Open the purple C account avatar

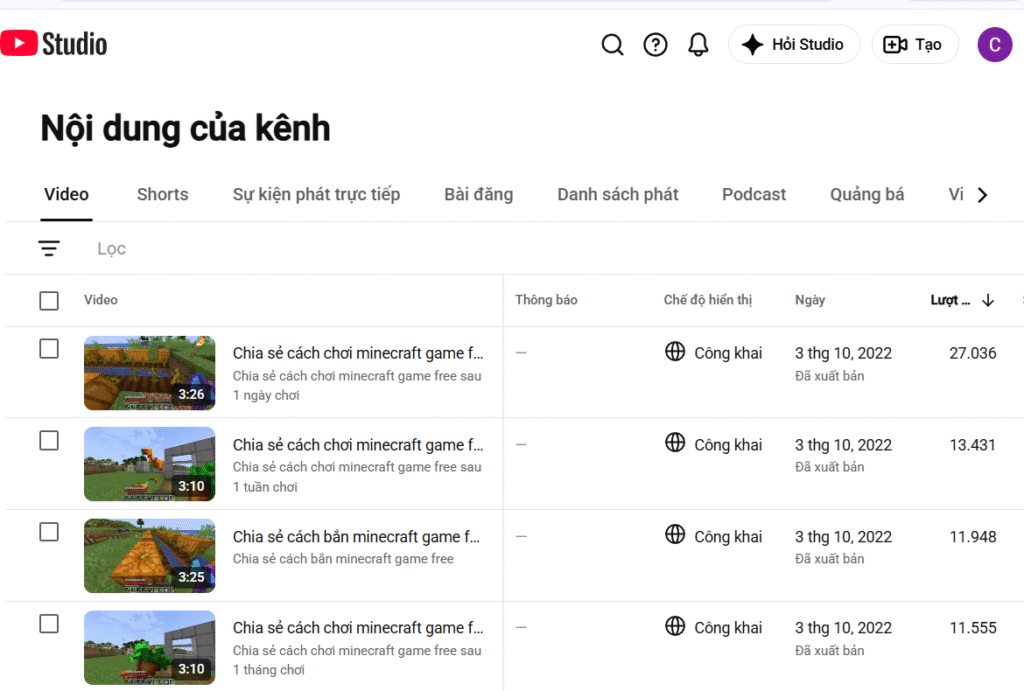(x=994, y=44)
